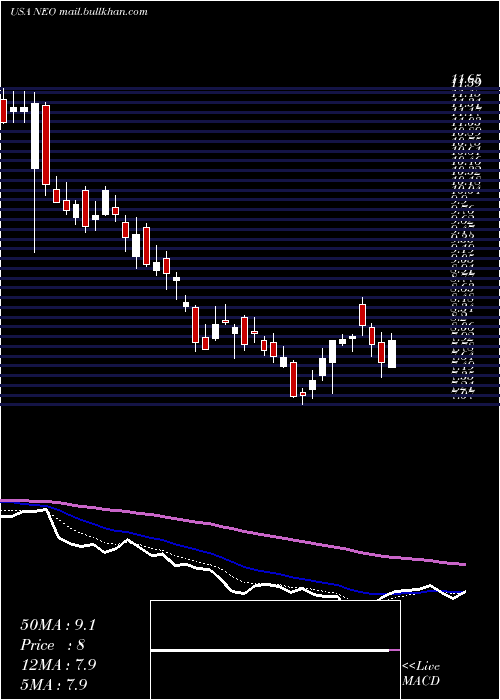Click inside the upper MACD indicator box
500x700 pixels.
(x=275, y=625)
